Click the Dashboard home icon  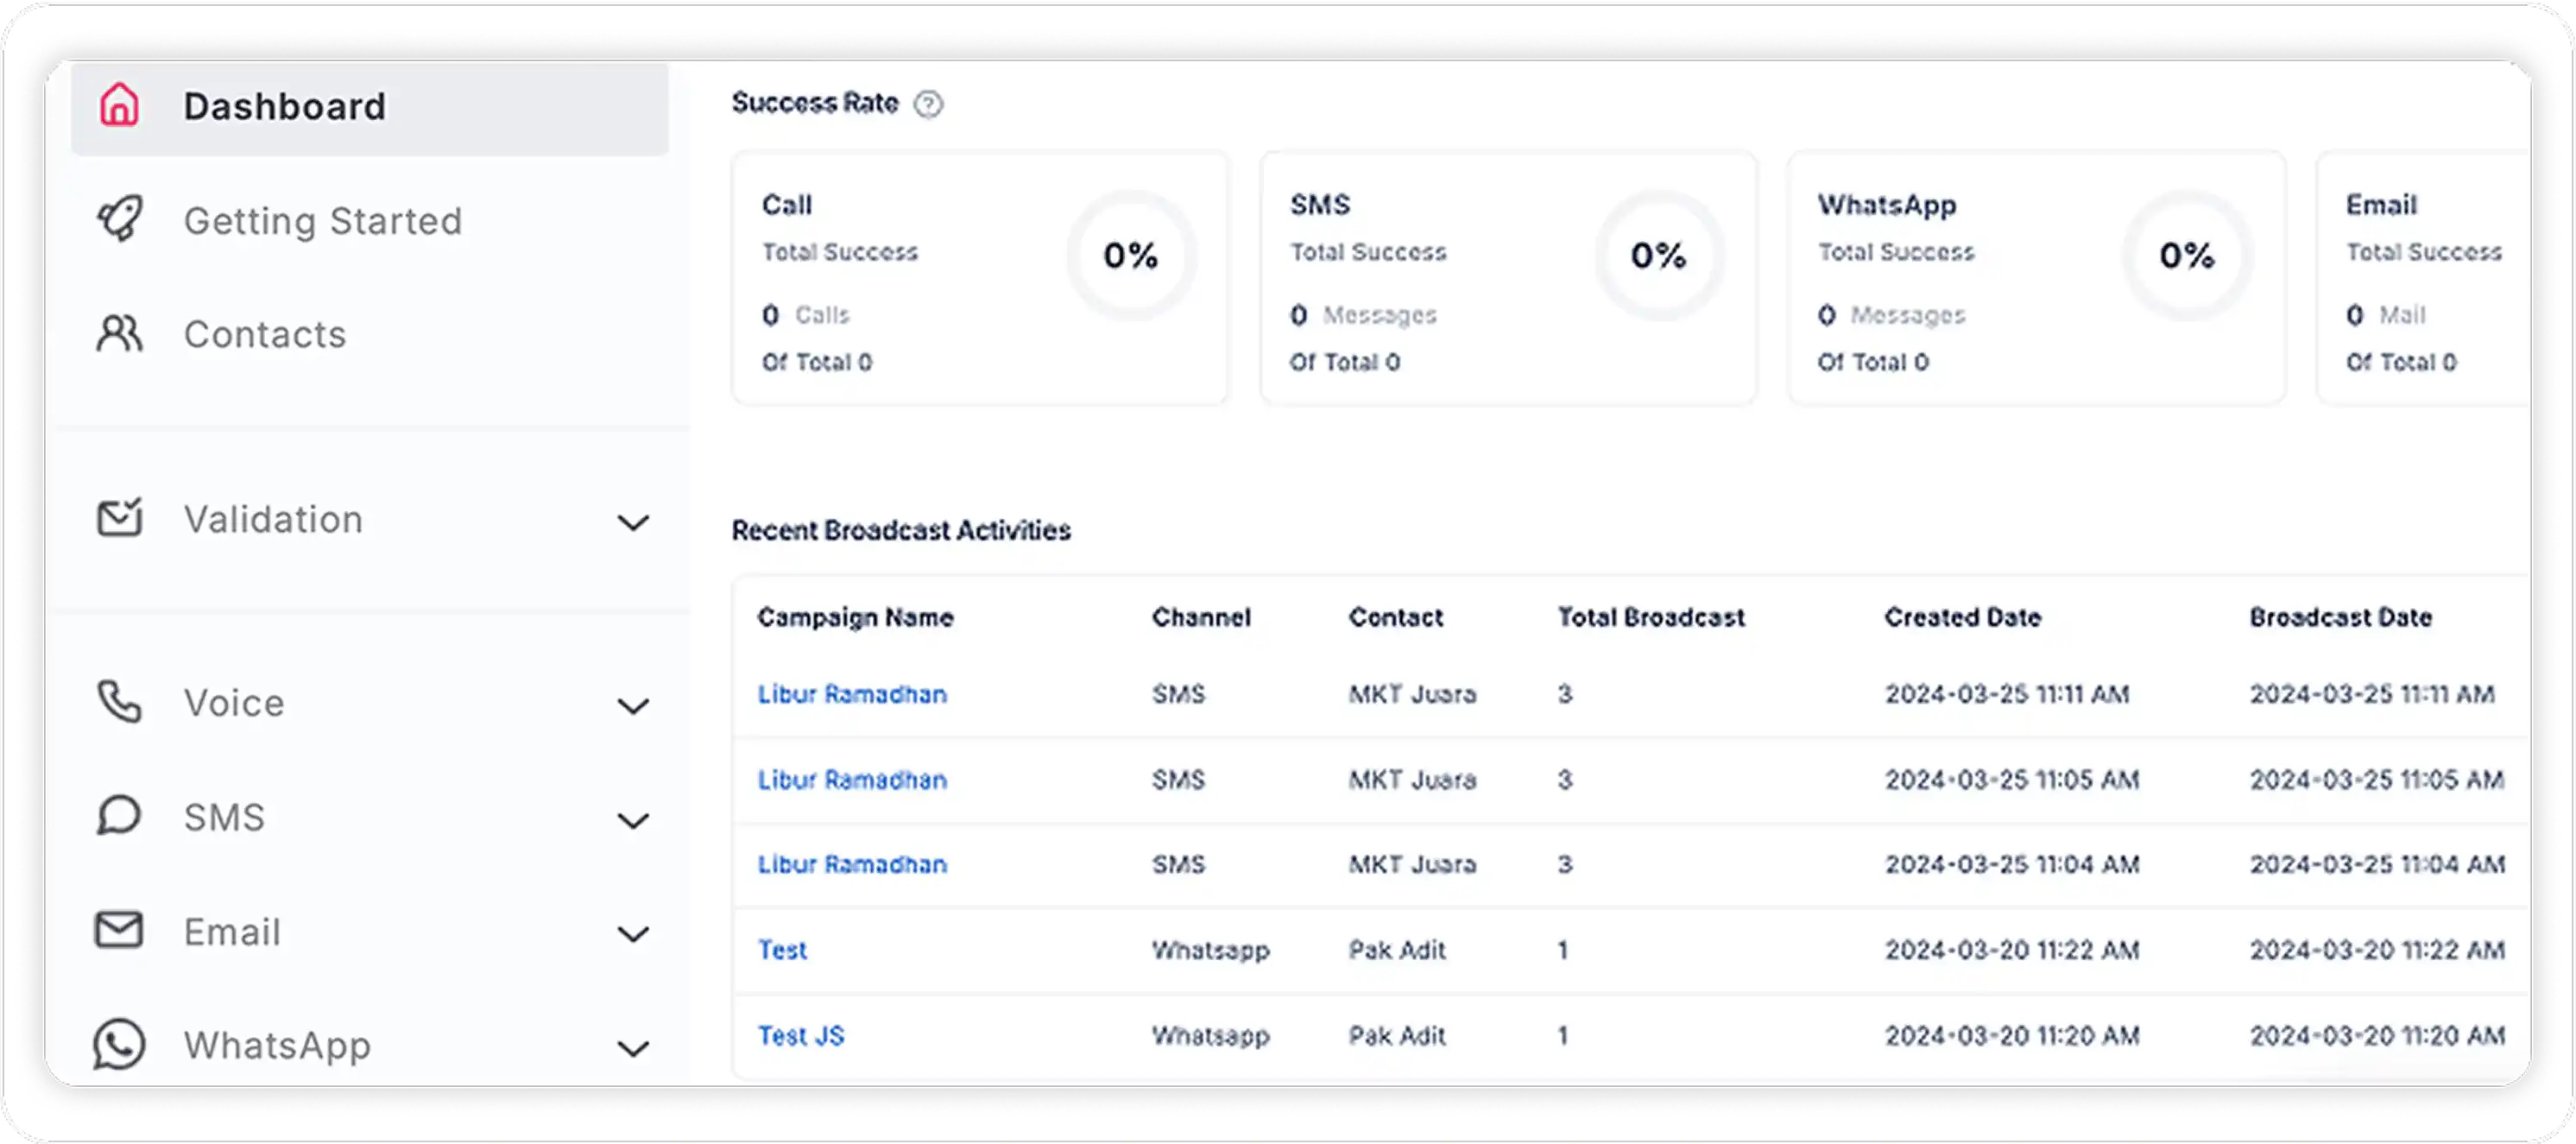click(x=119, y=105)
